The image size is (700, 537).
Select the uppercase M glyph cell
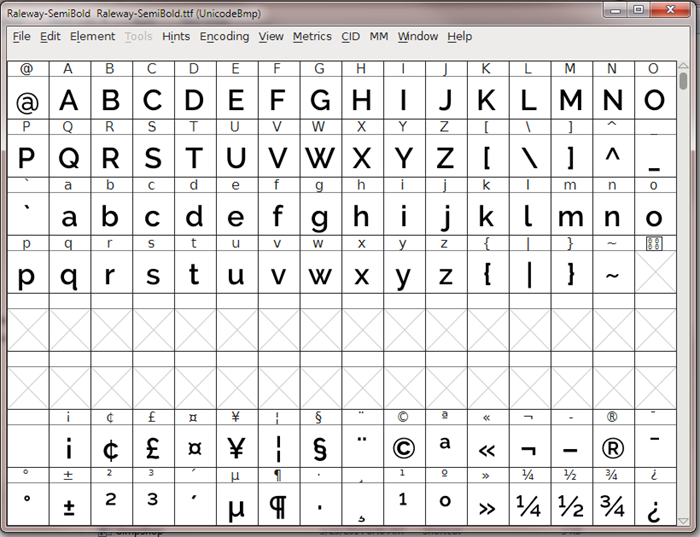pos(572,98)
